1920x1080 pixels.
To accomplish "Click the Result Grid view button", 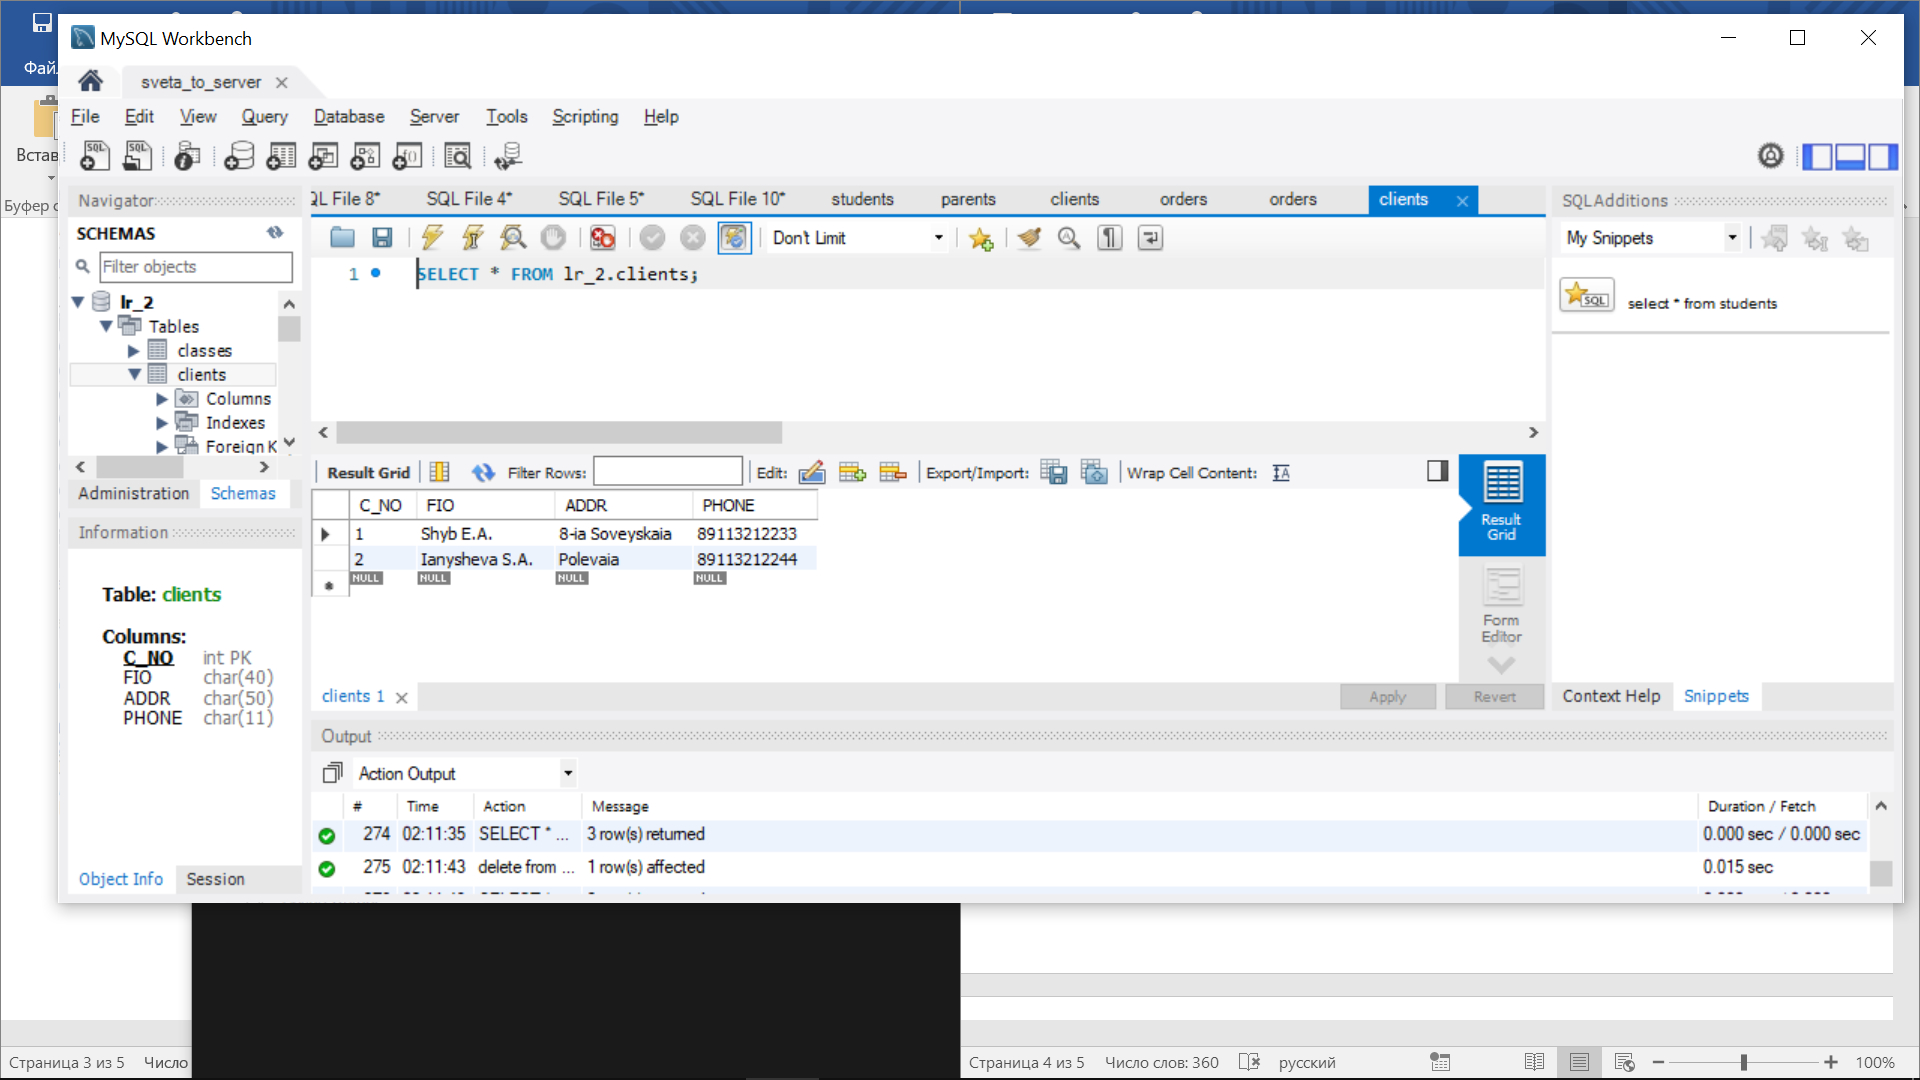I will pos(1501,504).
